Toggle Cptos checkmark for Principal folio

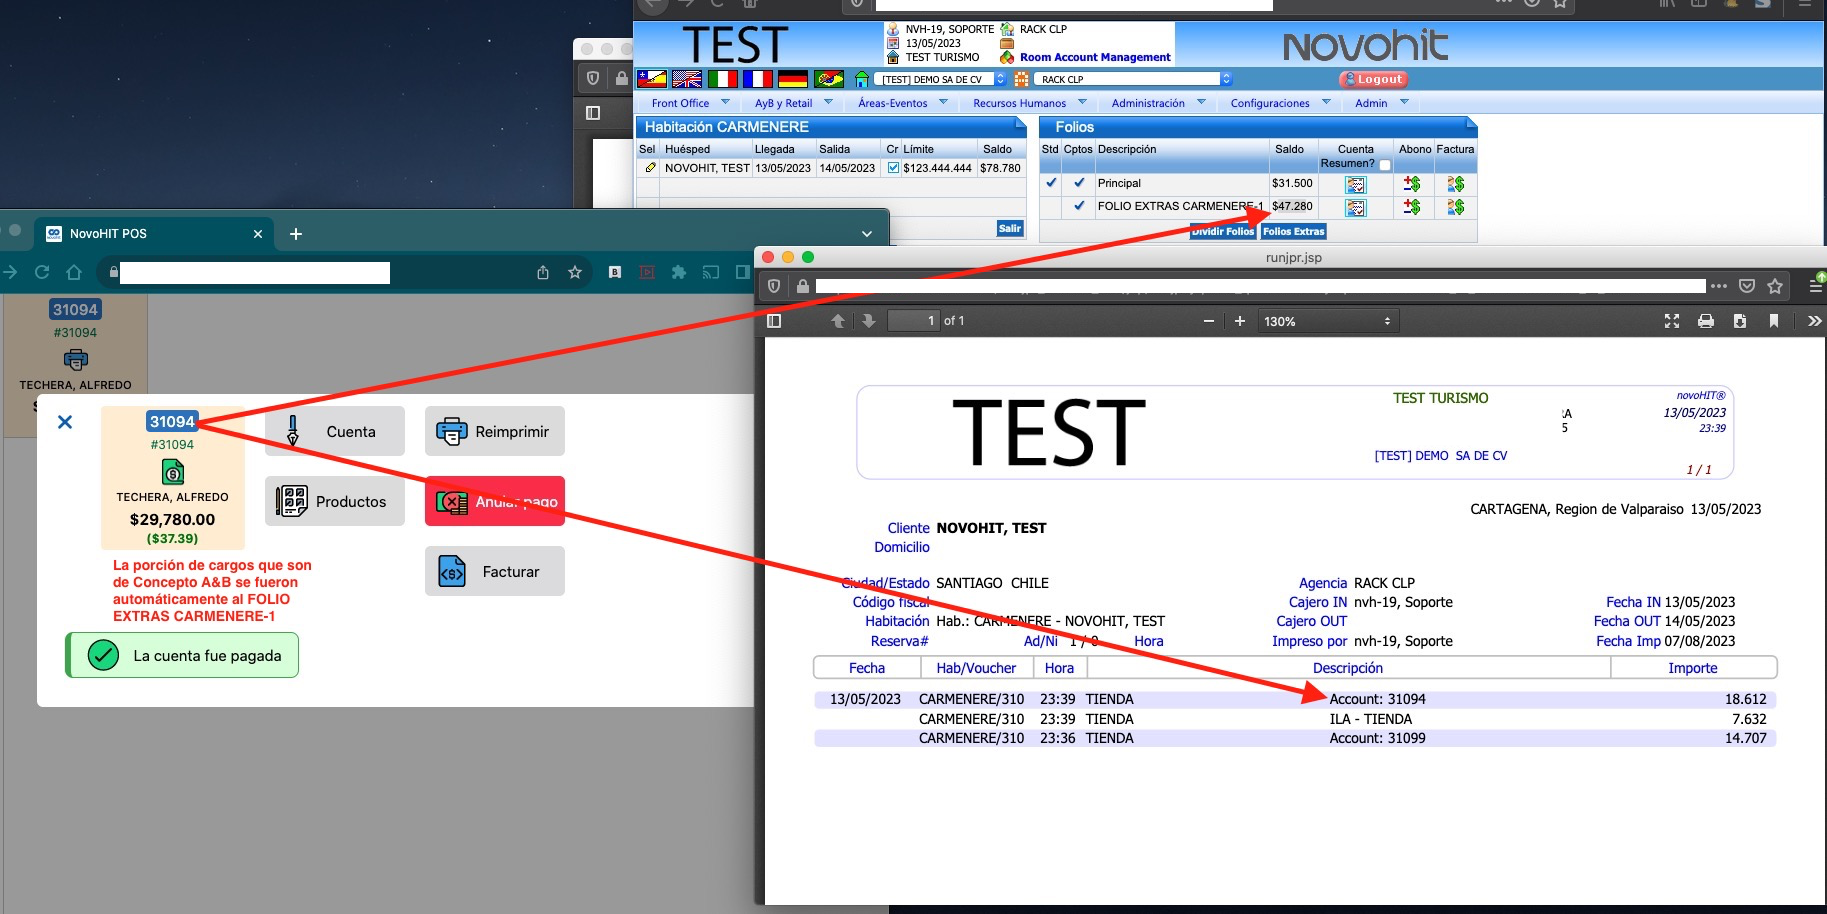click(x=1079, y=183)
